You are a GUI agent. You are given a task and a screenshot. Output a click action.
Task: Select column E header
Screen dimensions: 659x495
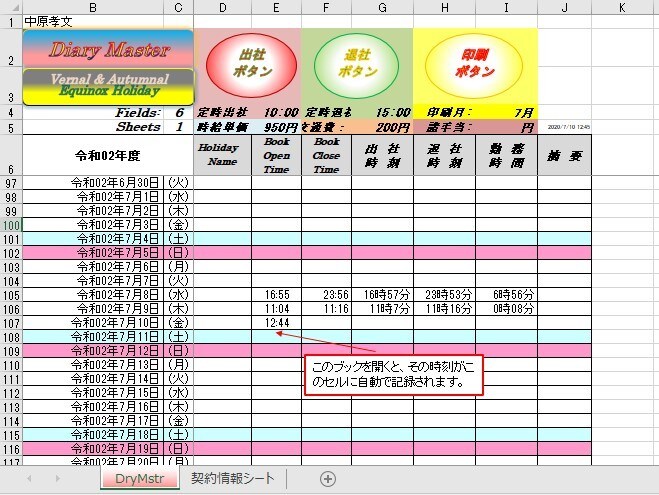[276, 7]
